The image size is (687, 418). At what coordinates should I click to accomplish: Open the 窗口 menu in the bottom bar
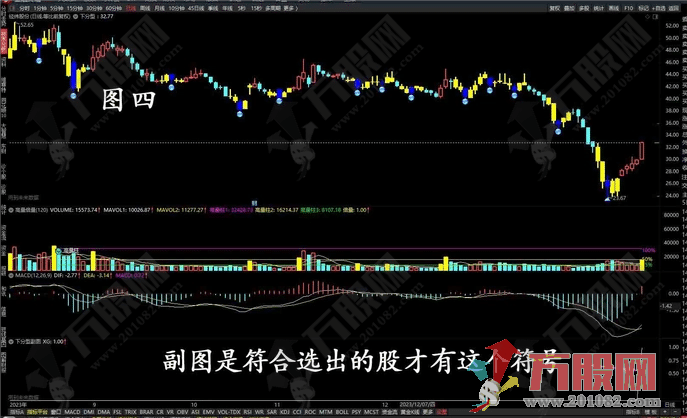(56, 412)
